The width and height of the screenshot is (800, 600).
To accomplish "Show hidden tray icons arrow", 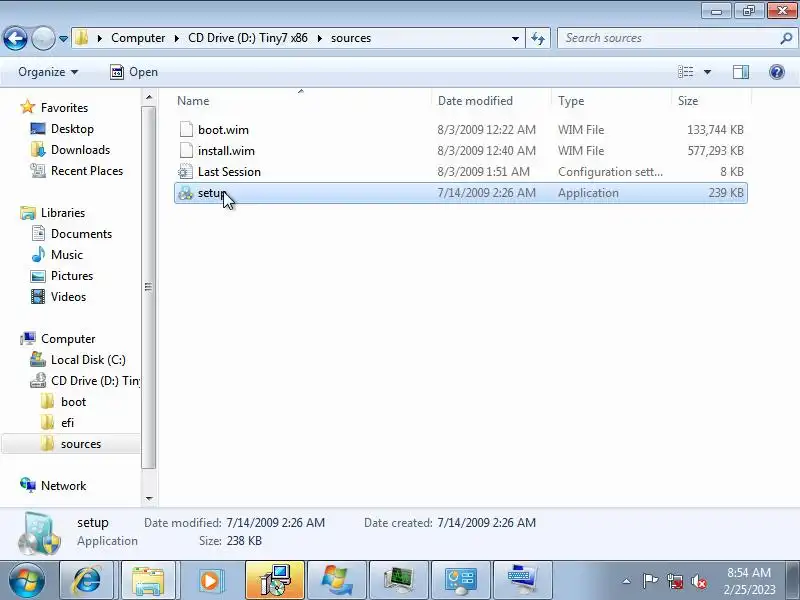I will [x=627, y=581].
